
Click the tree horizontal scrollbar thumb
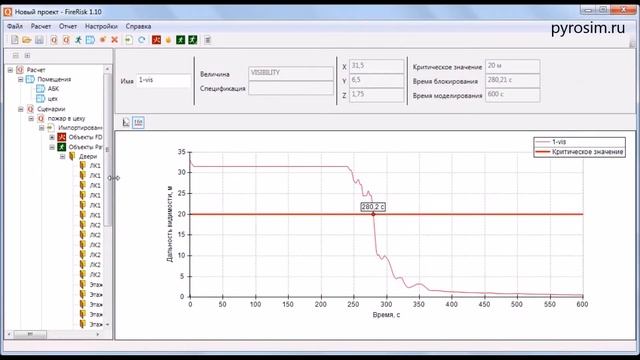(x=30, y=334)
